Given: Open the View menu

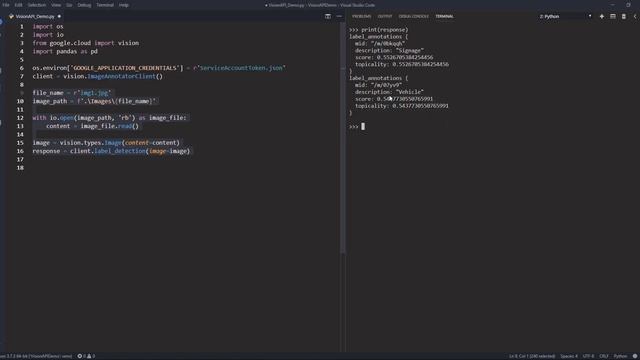Looking at the screenshot, I should tap(56, 5).
